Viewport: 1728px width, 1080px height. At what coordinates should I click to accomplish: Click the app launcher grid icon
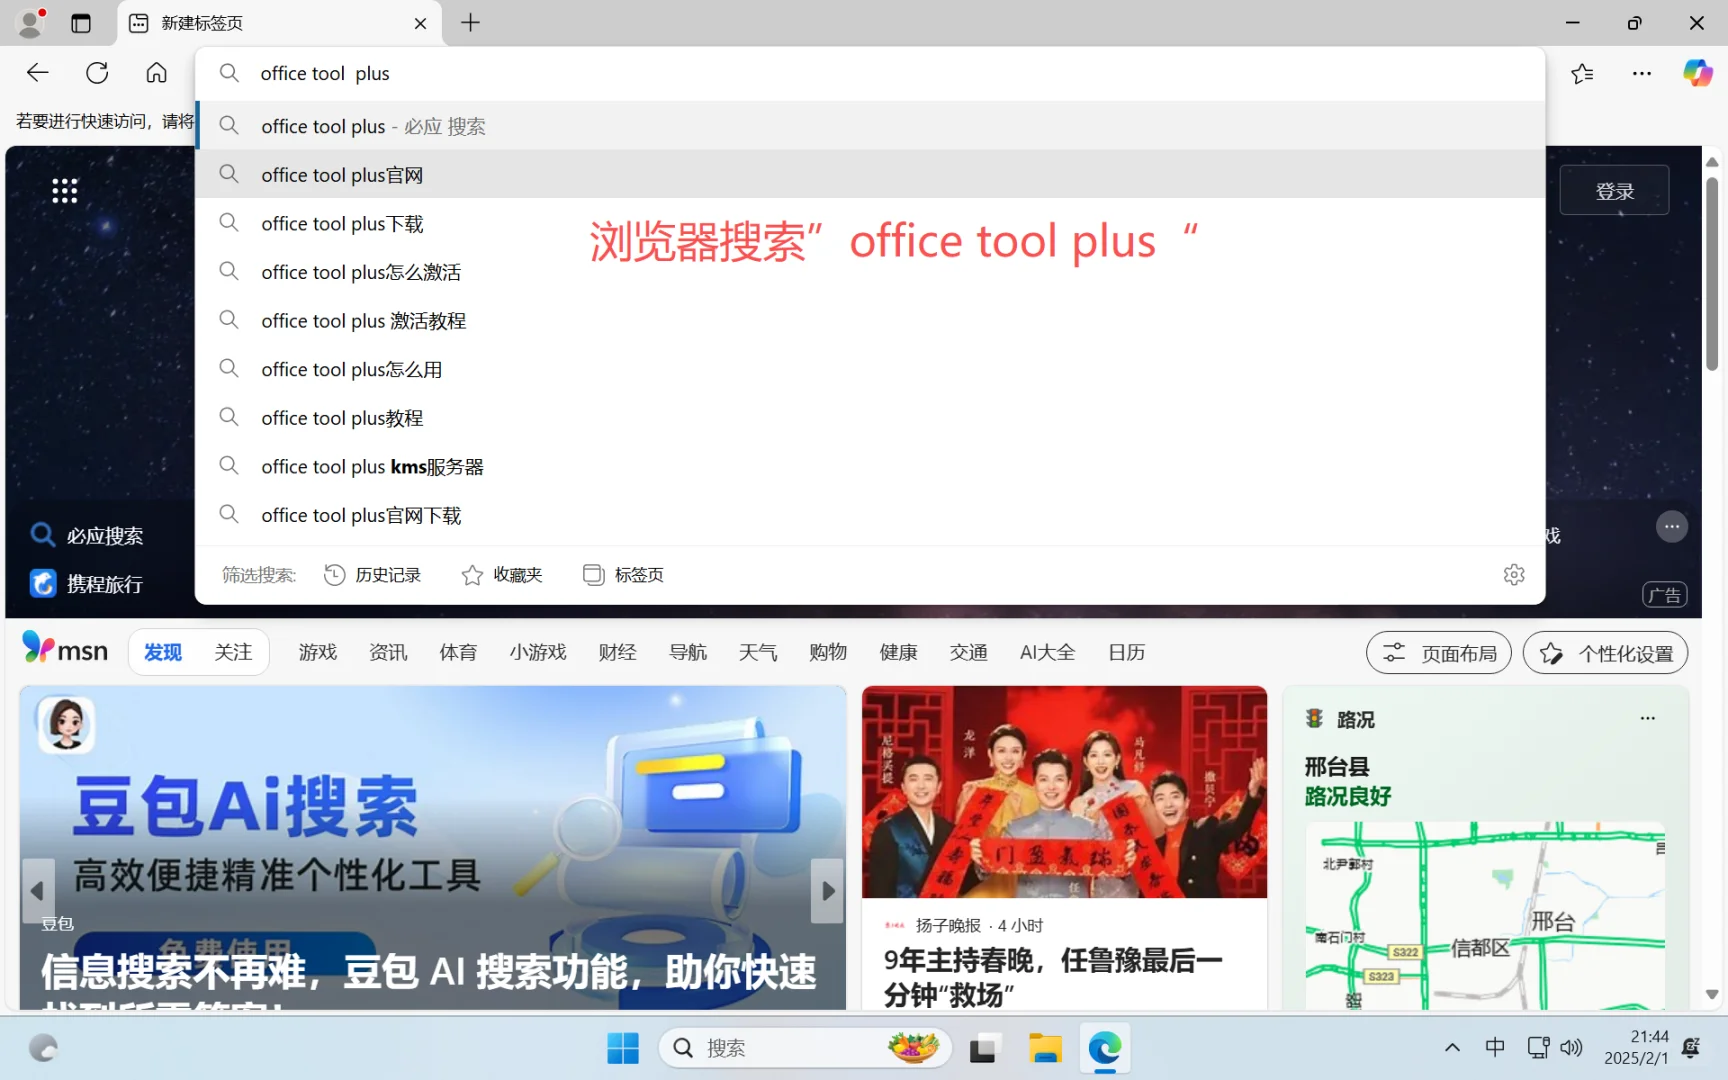(x=64, y=190)
